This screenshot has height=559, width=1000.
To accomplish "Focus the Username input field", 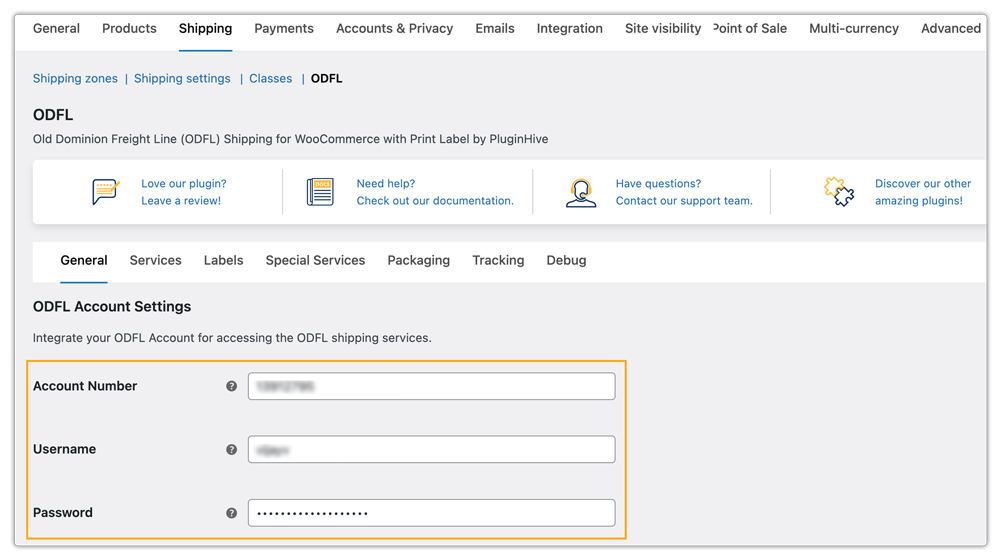I will click(x=432, y=449).
